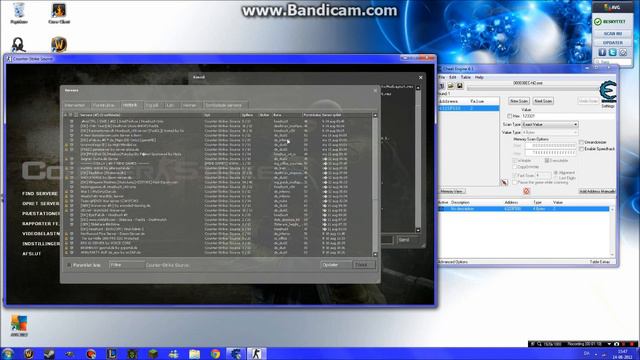The image size is (640, 360).
Task: Enable the Unrandomizer checkbox
Action: click(x=581, y=142)
